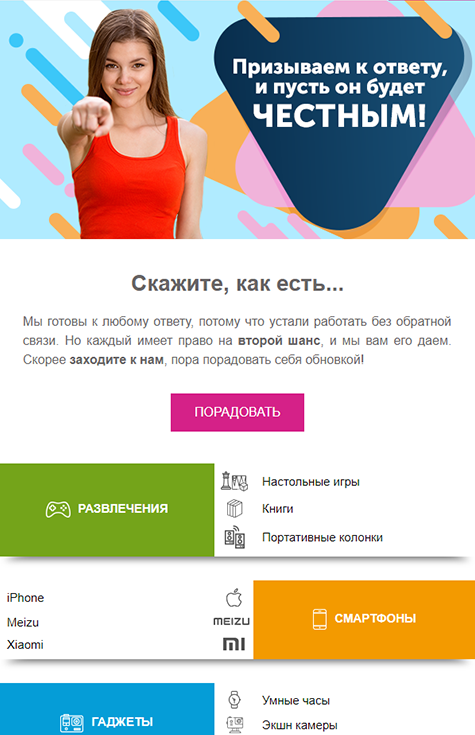This screenshot has width=475, height=735.
Task: Select the Xiaomi text link
Action: [x=25, y=645]
